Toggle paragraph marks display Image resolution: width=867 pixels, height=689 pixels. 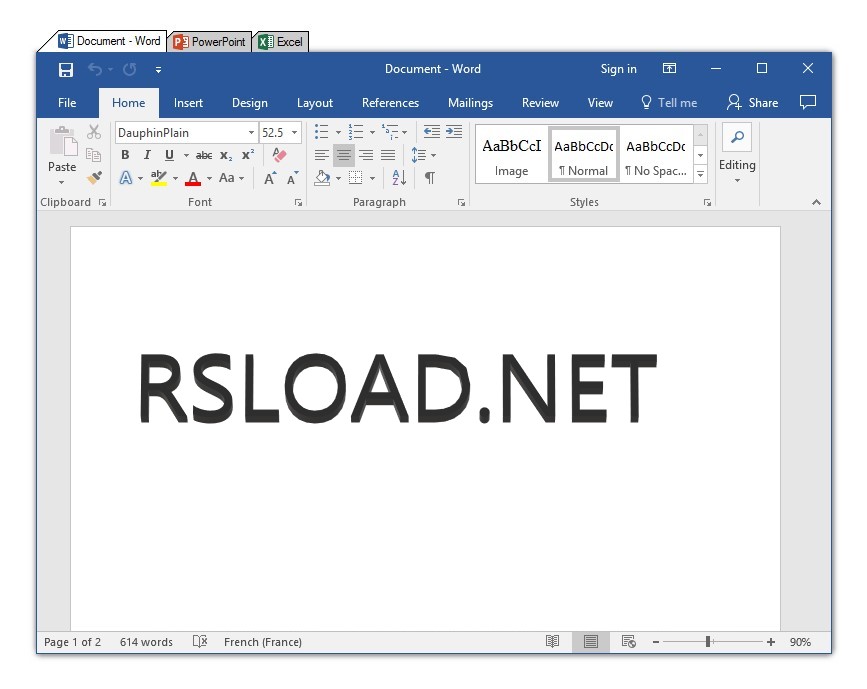click(430, 178)
